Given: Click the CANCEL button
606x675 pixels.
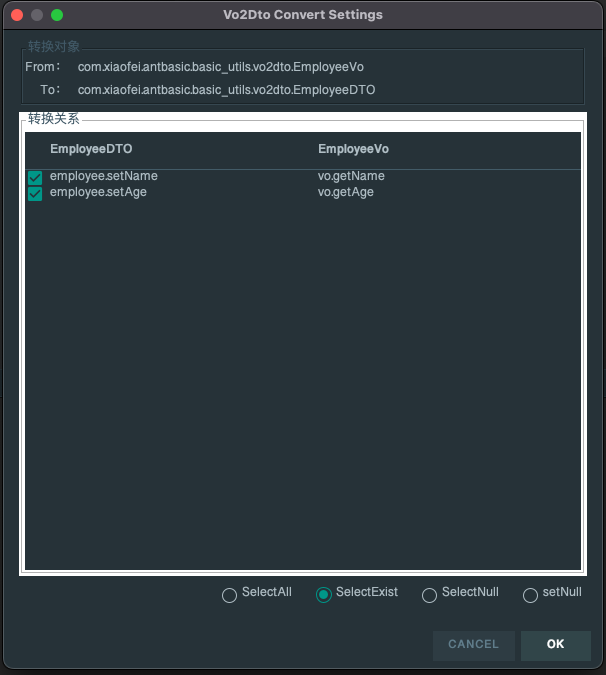Looking at the screenshot, I should pos(473,645).
